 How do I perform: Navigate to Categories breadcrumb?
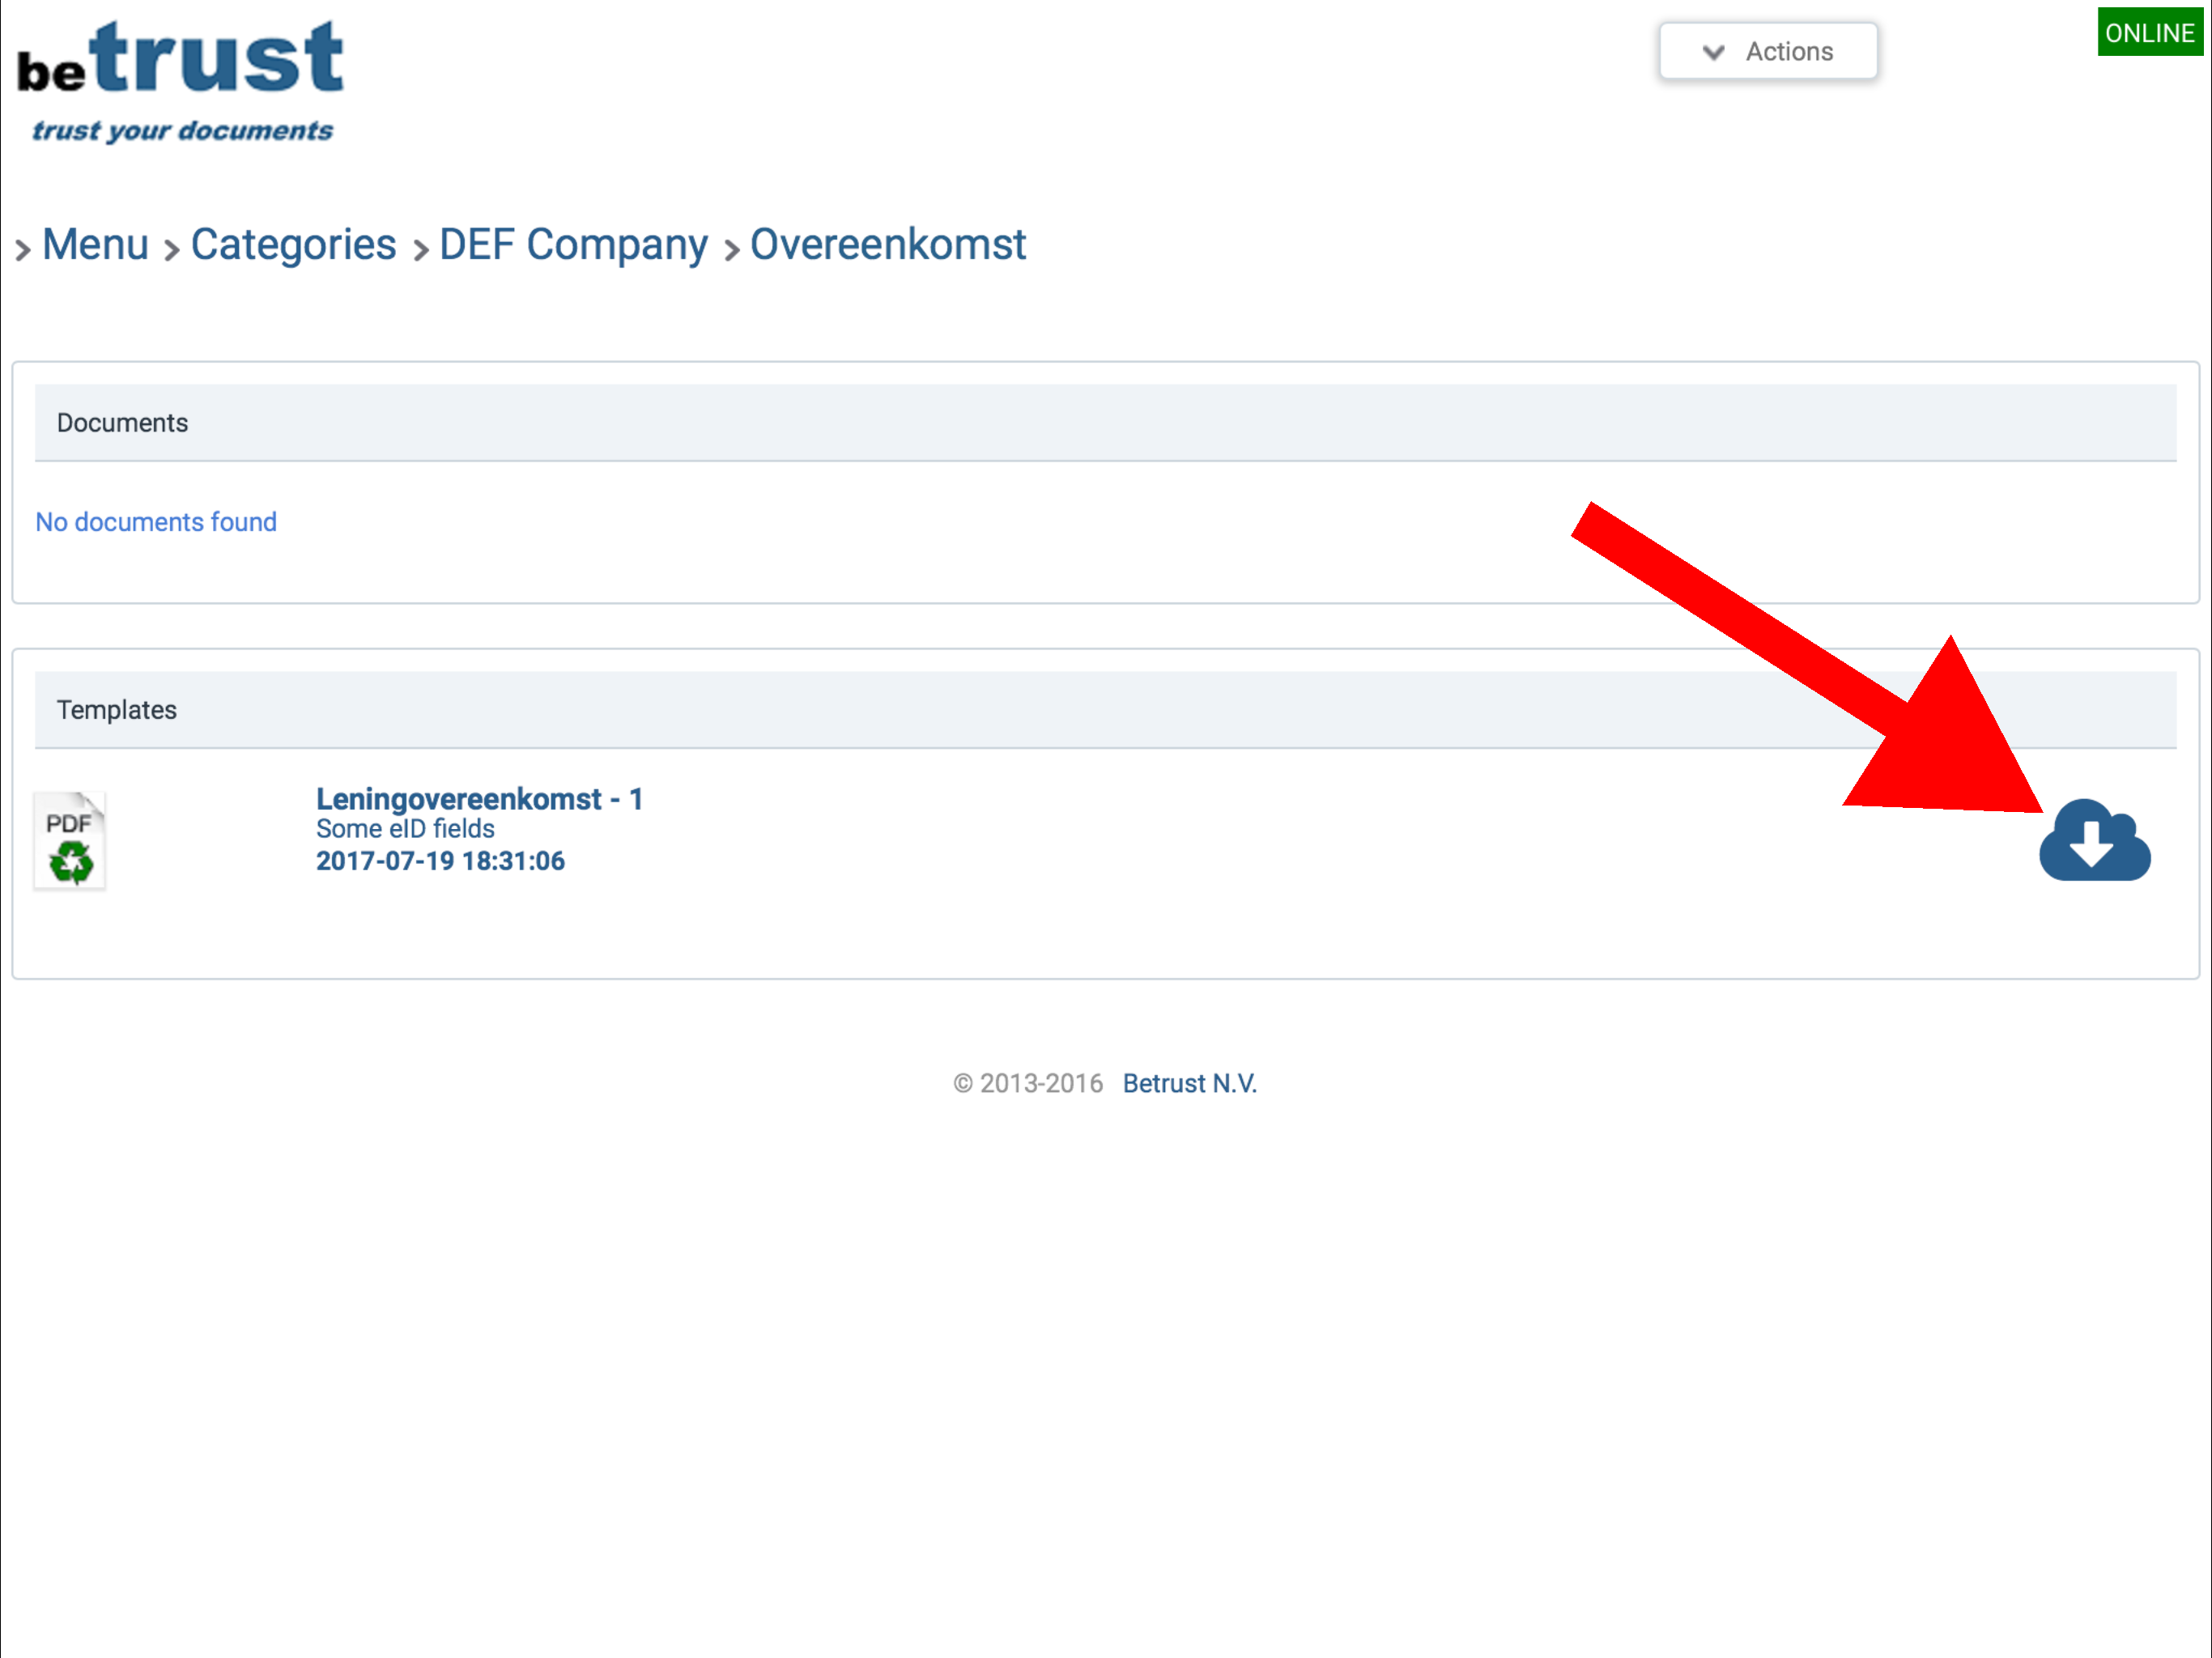293,245
